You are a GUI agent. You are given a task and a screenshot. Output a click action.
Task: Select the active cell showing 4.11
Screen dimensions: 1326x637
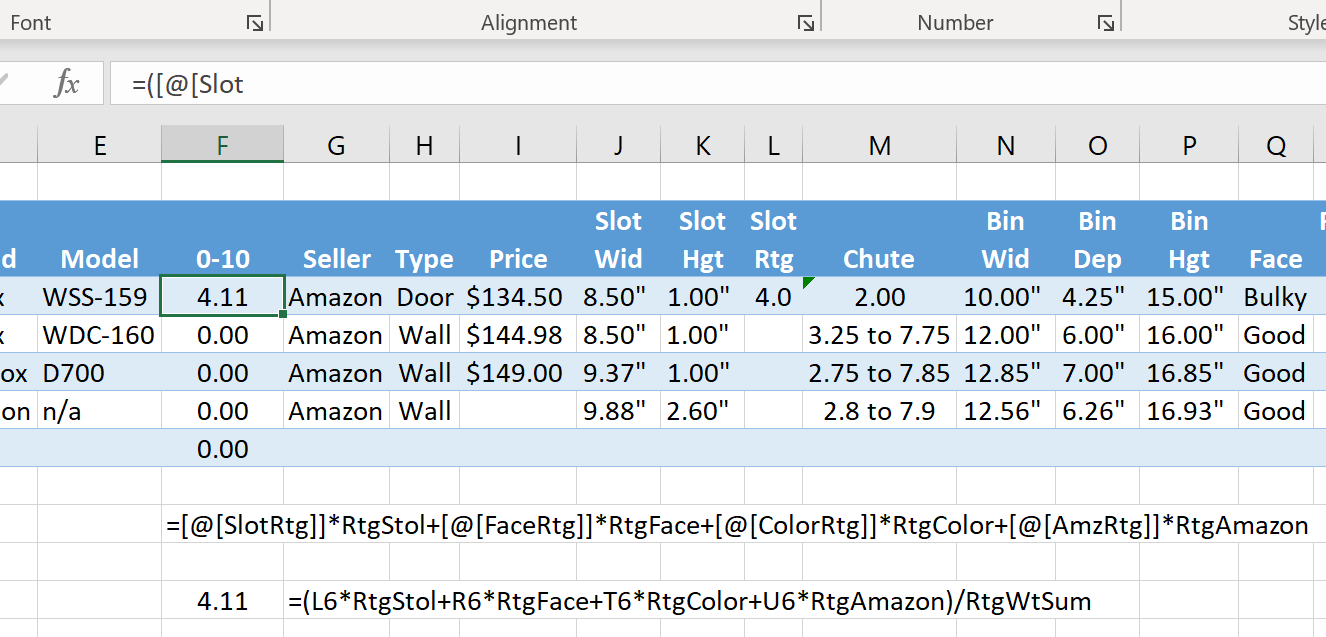tap(222, 297)
